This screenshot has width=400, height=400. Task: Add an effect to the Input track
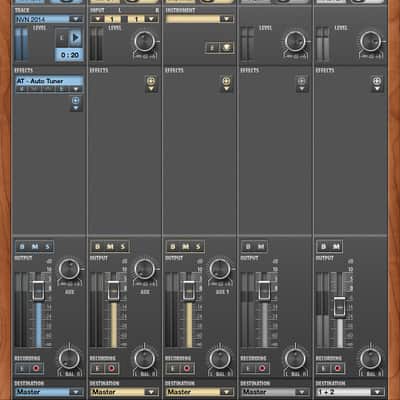coord(151,81)
